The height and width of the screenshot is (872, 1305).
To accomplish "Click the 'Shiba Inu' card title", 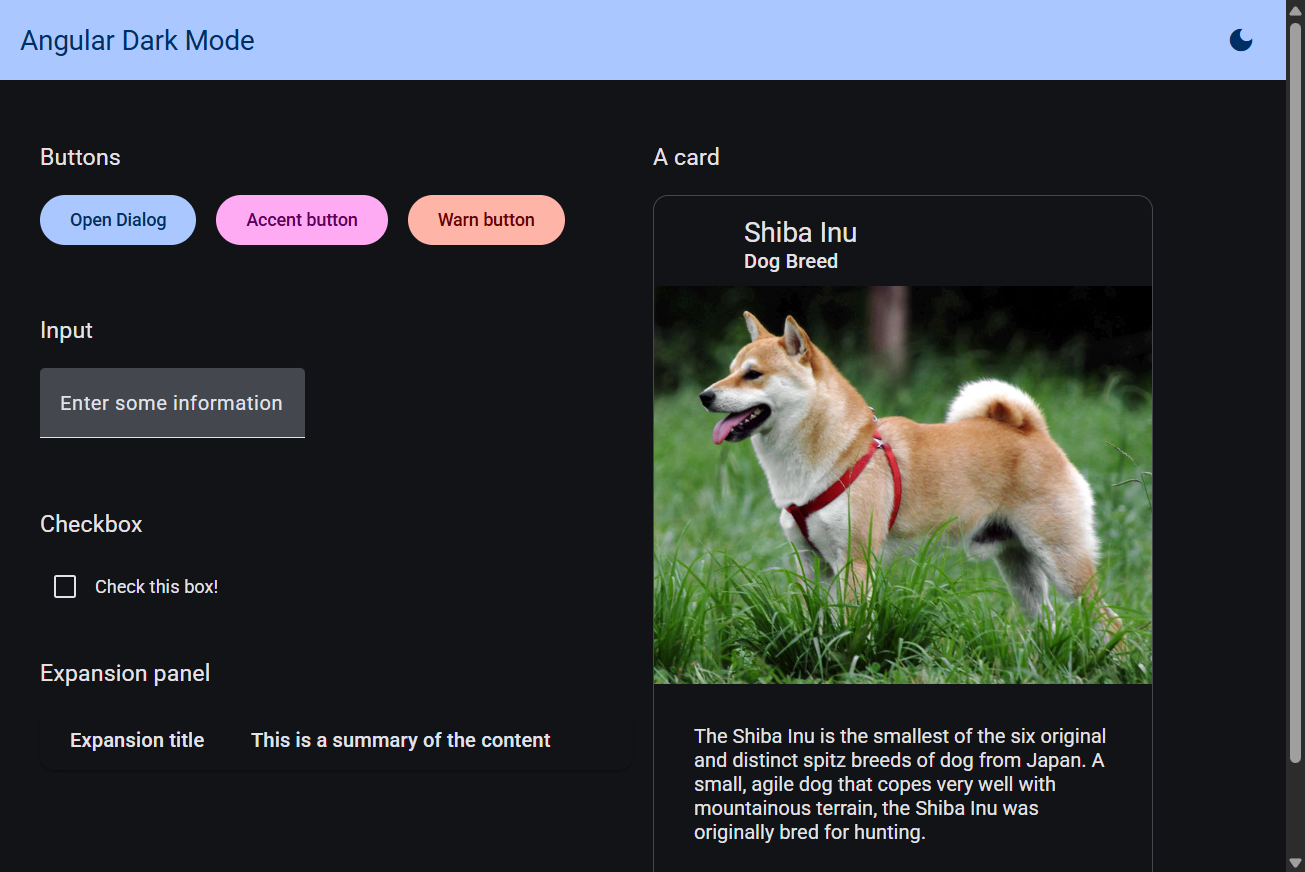I will pos(800,233).
